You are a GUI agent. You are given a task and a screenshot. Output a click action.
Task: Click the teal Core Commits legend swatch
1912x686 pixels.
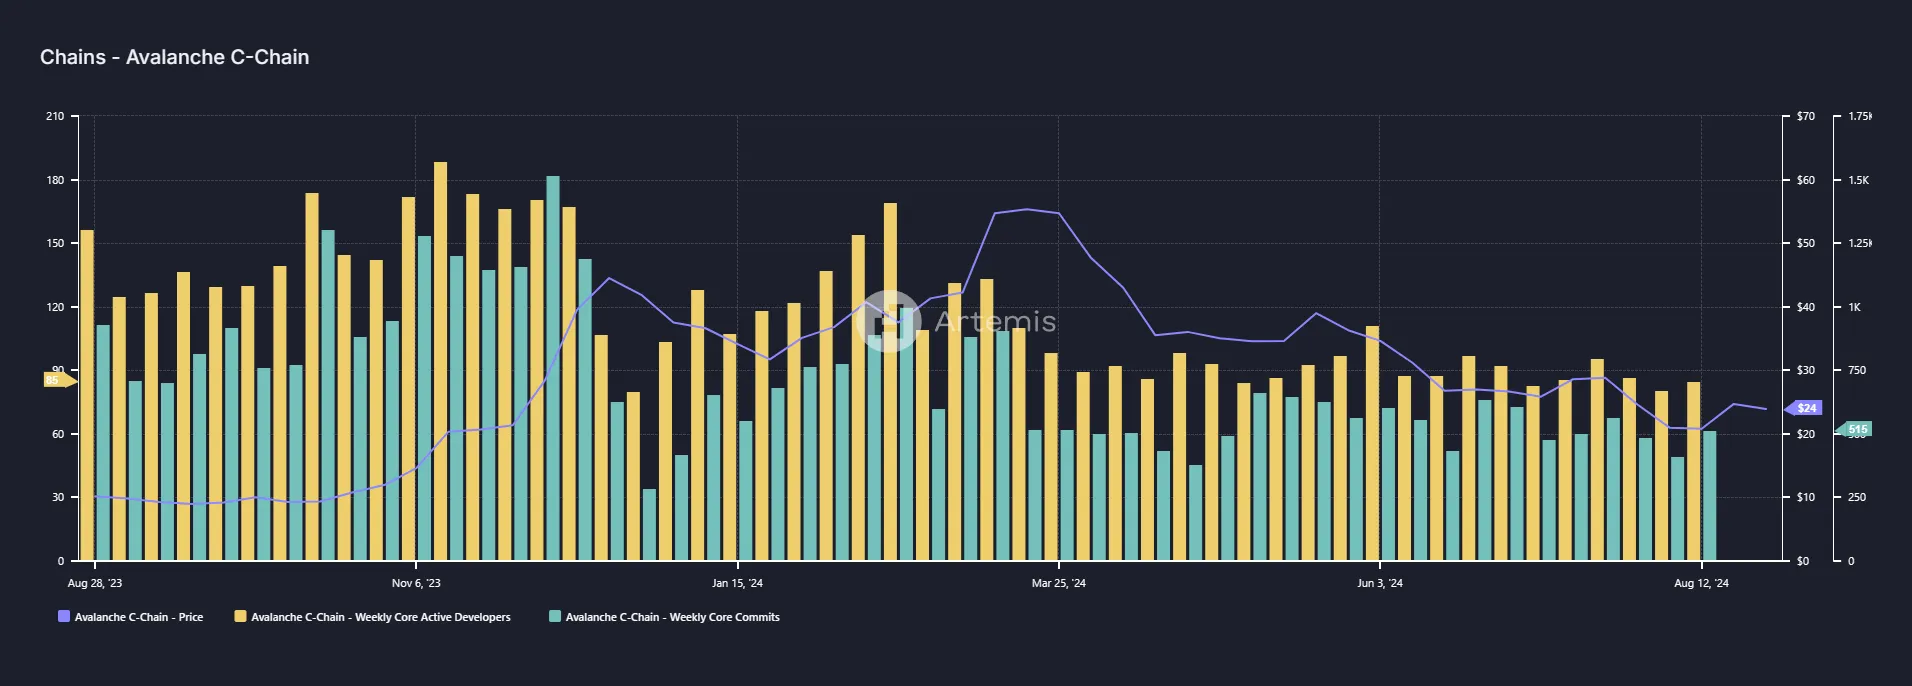(x=555, y=617)
